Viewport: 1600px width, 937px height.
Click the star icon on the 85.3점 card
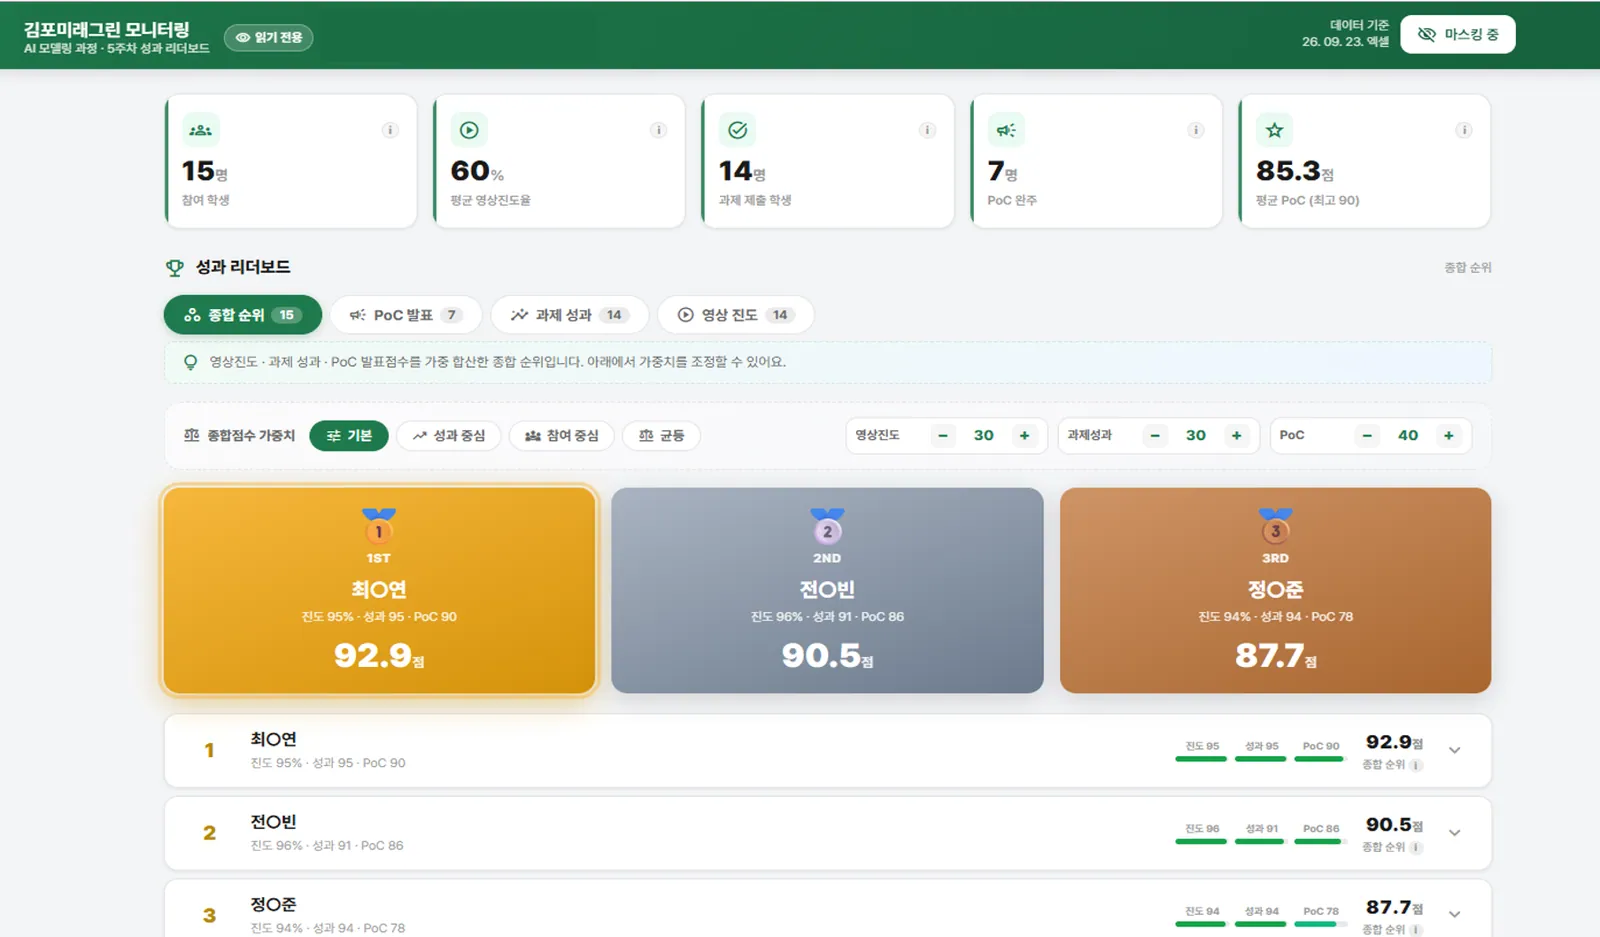click(1274, 130)
